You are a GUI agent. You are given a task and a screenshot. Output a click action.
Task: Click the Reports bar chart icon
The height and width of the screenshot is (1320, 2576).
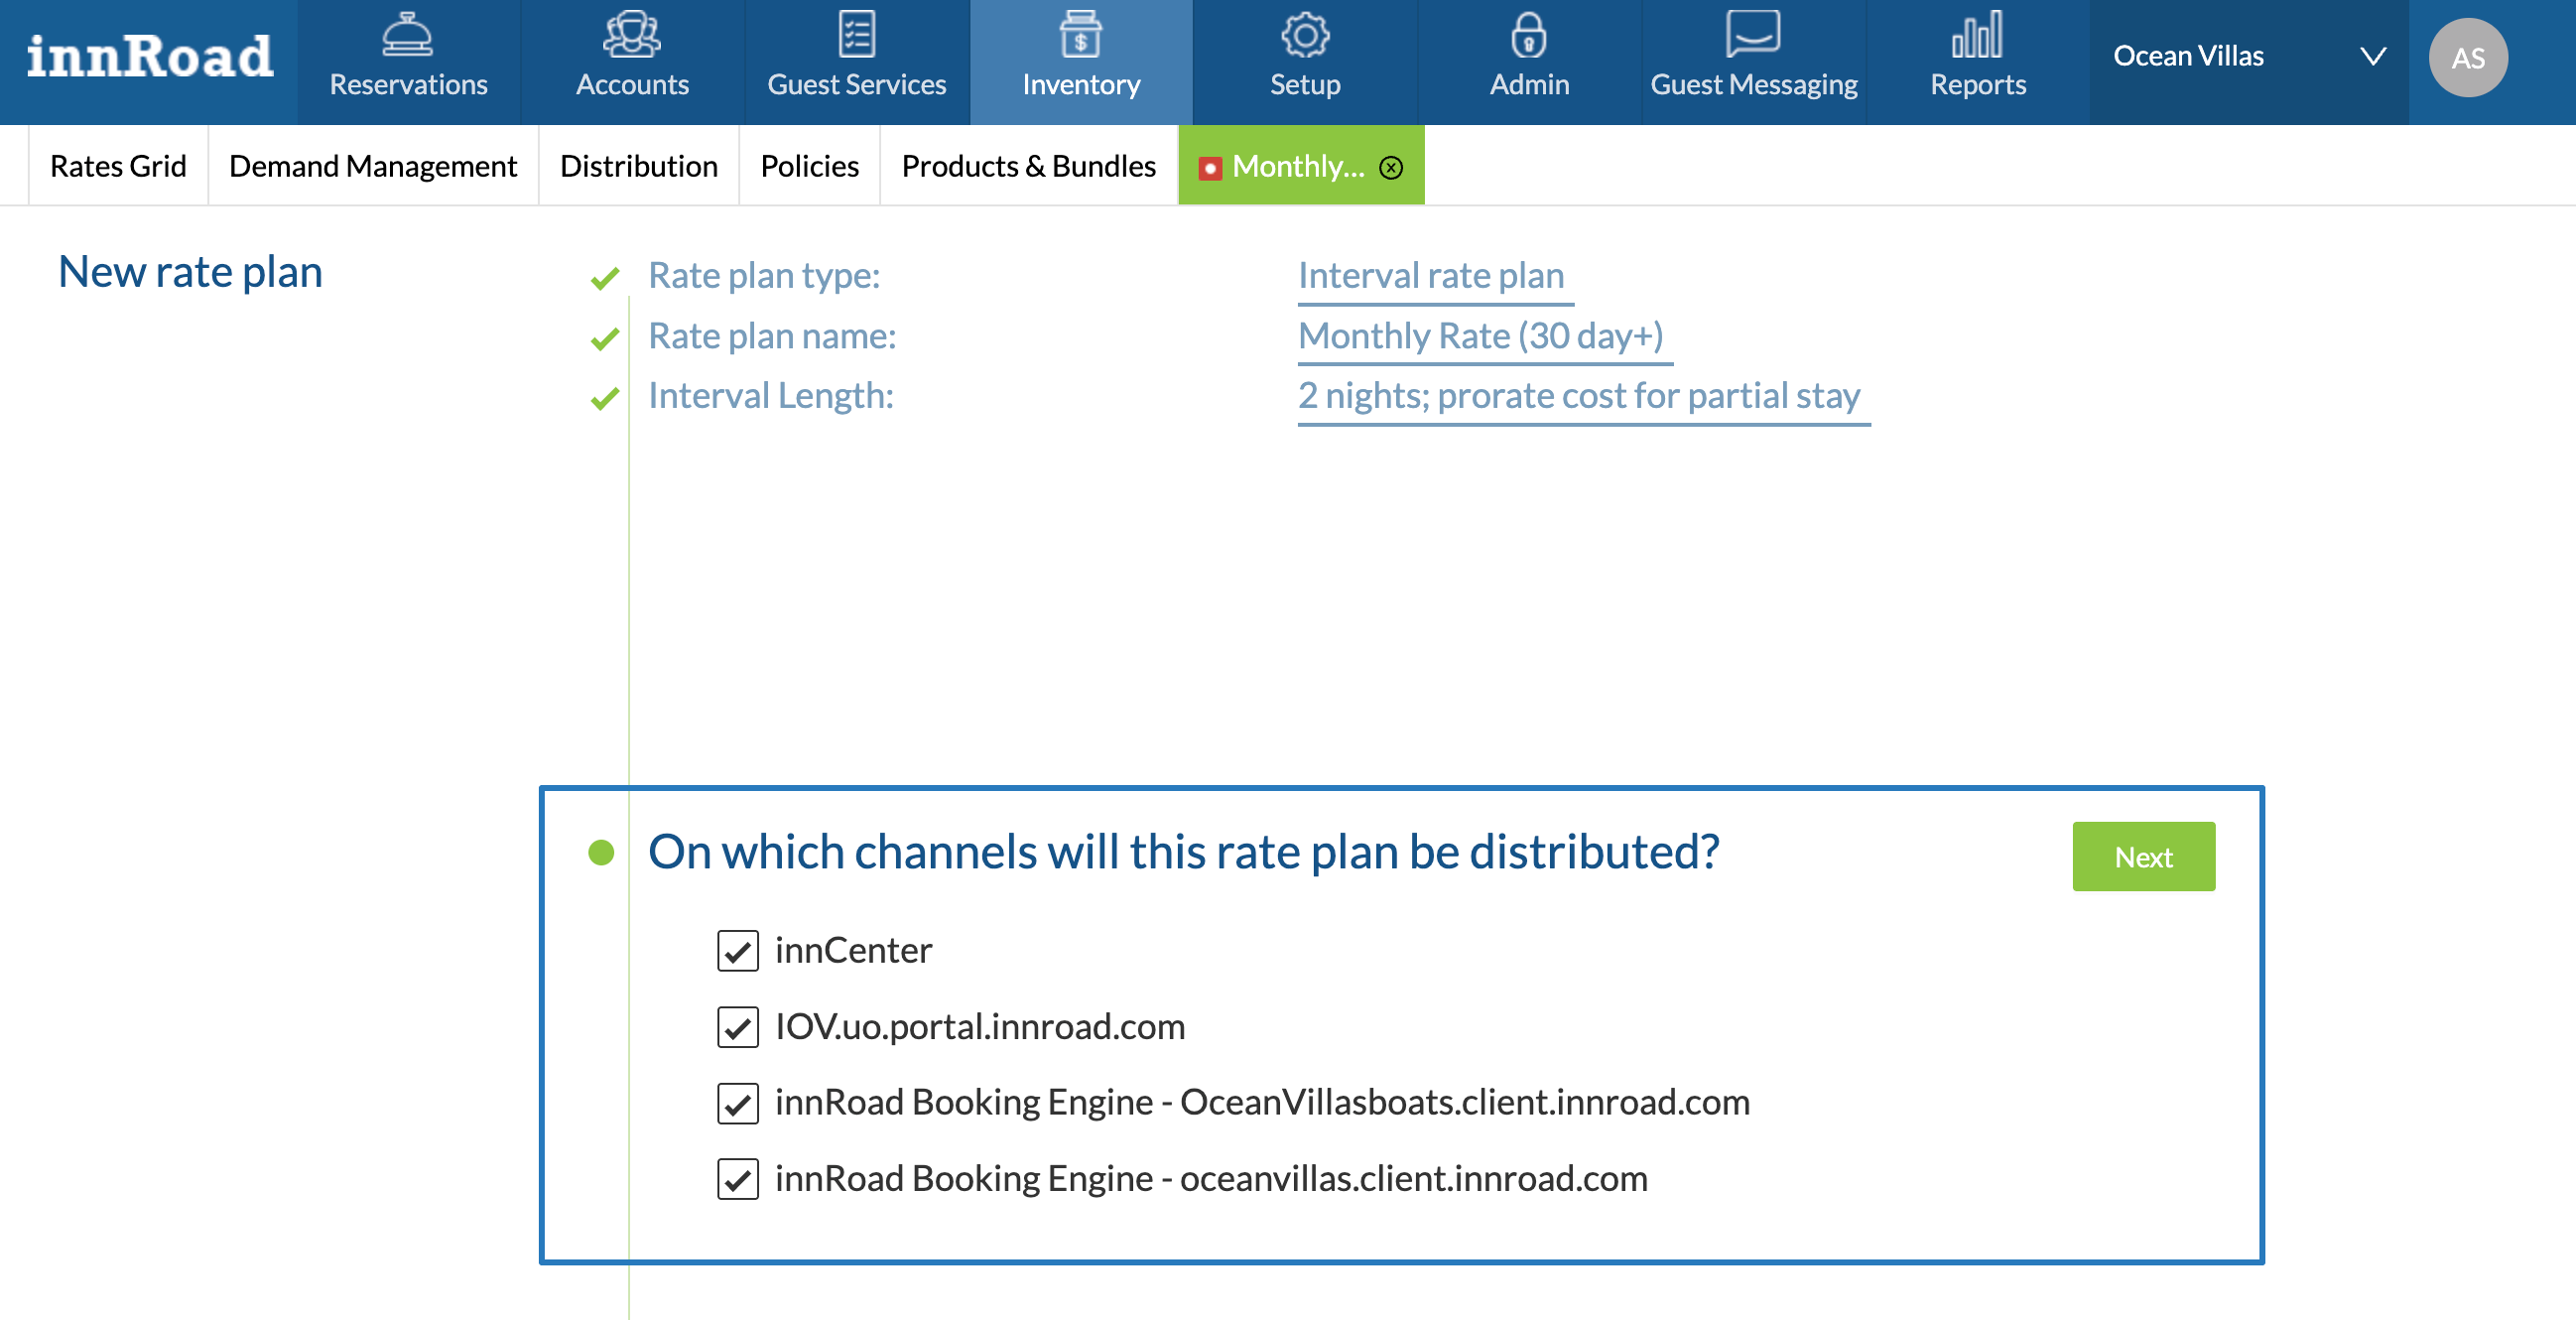[x=1977, y=36]
